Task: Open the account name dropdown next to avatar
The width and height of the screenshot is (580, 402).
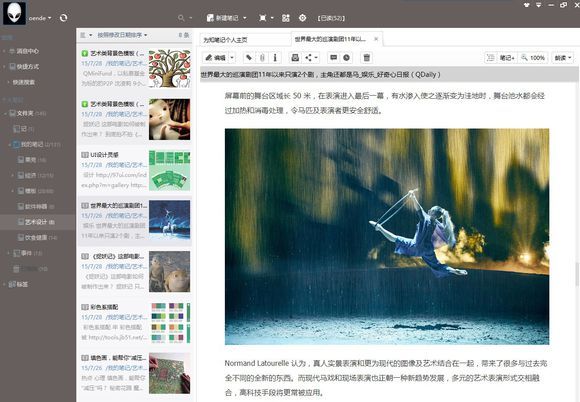Action: (40, 18)
